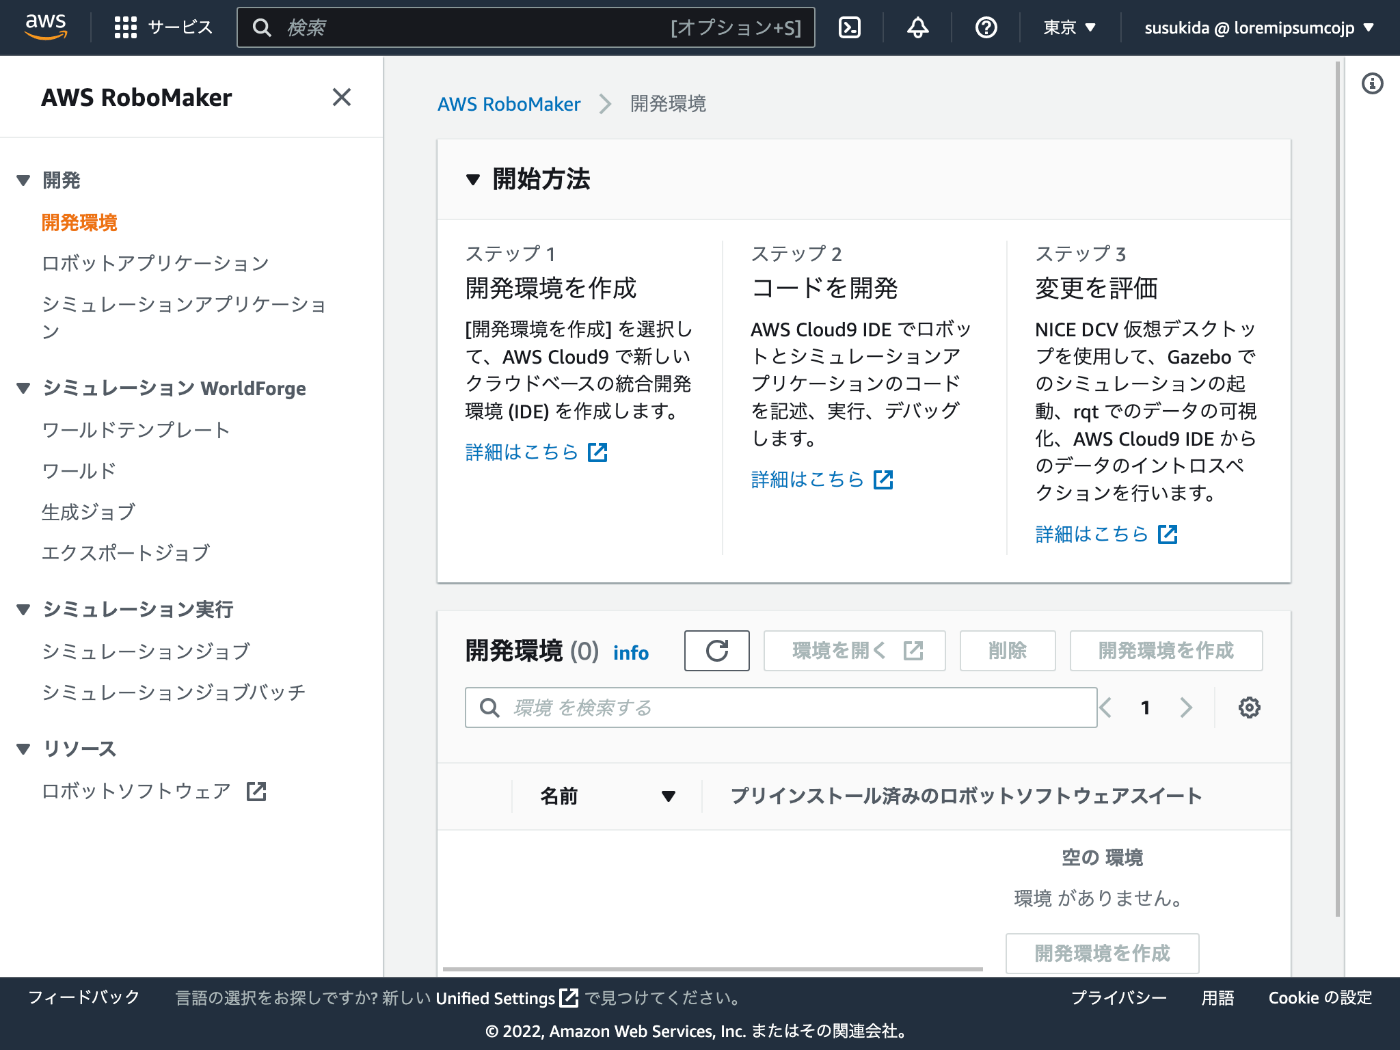1400x1050 pixels.
Task: Open ワールドテンプレート in the side navigation
Action: coord(136,431)
